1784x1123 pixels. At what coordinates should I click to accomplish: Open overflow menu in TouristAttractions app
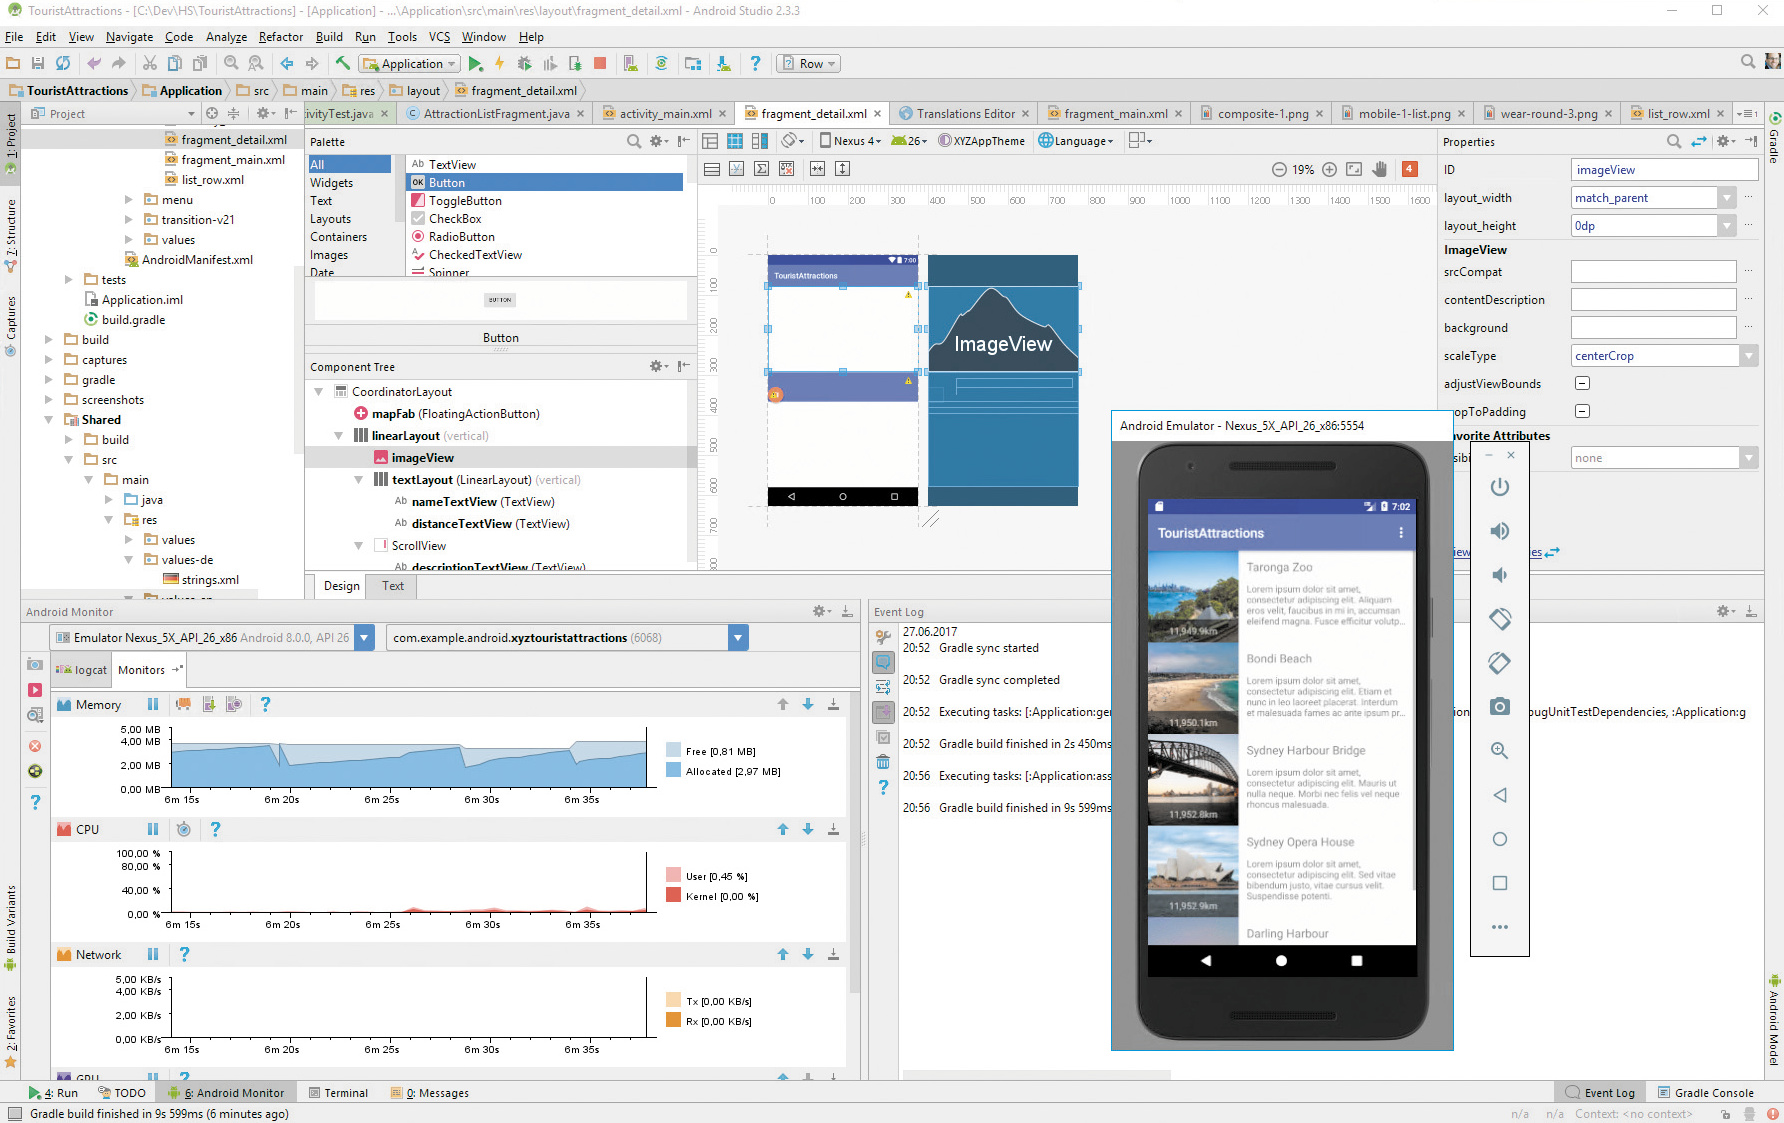coord(1401,533)
